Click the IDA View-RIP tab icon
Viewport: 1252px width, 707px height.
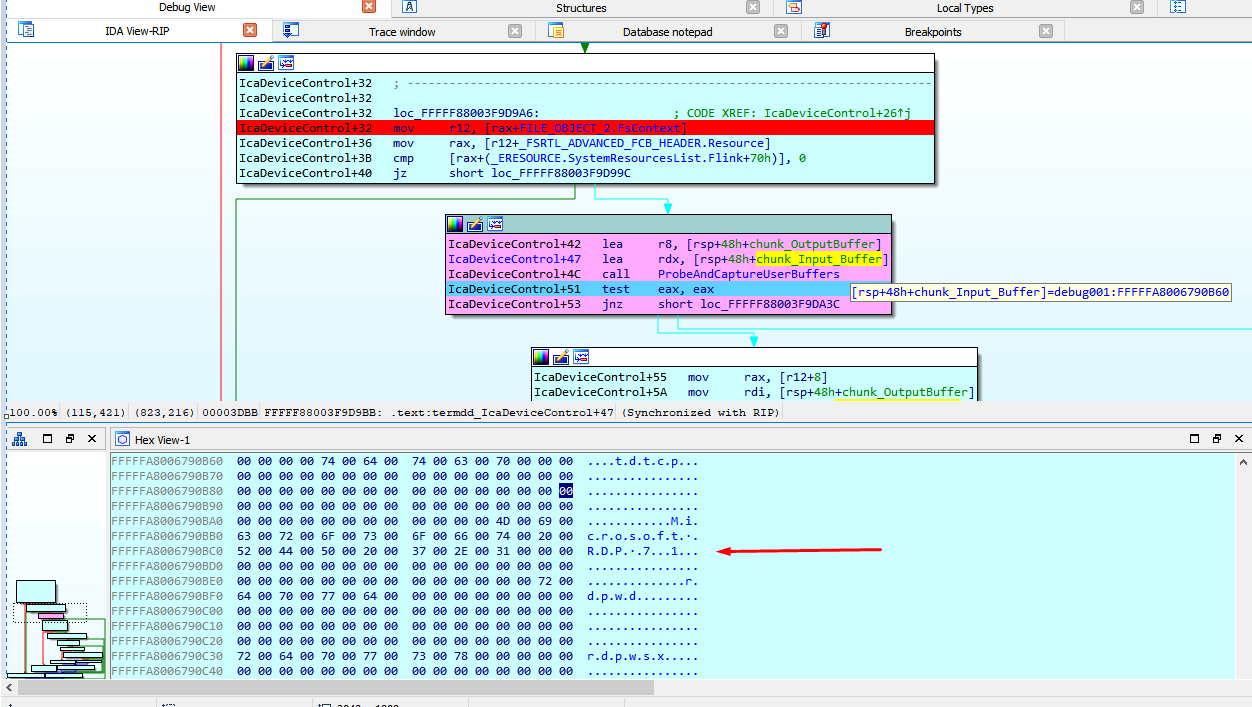click(x=27, y=30)
